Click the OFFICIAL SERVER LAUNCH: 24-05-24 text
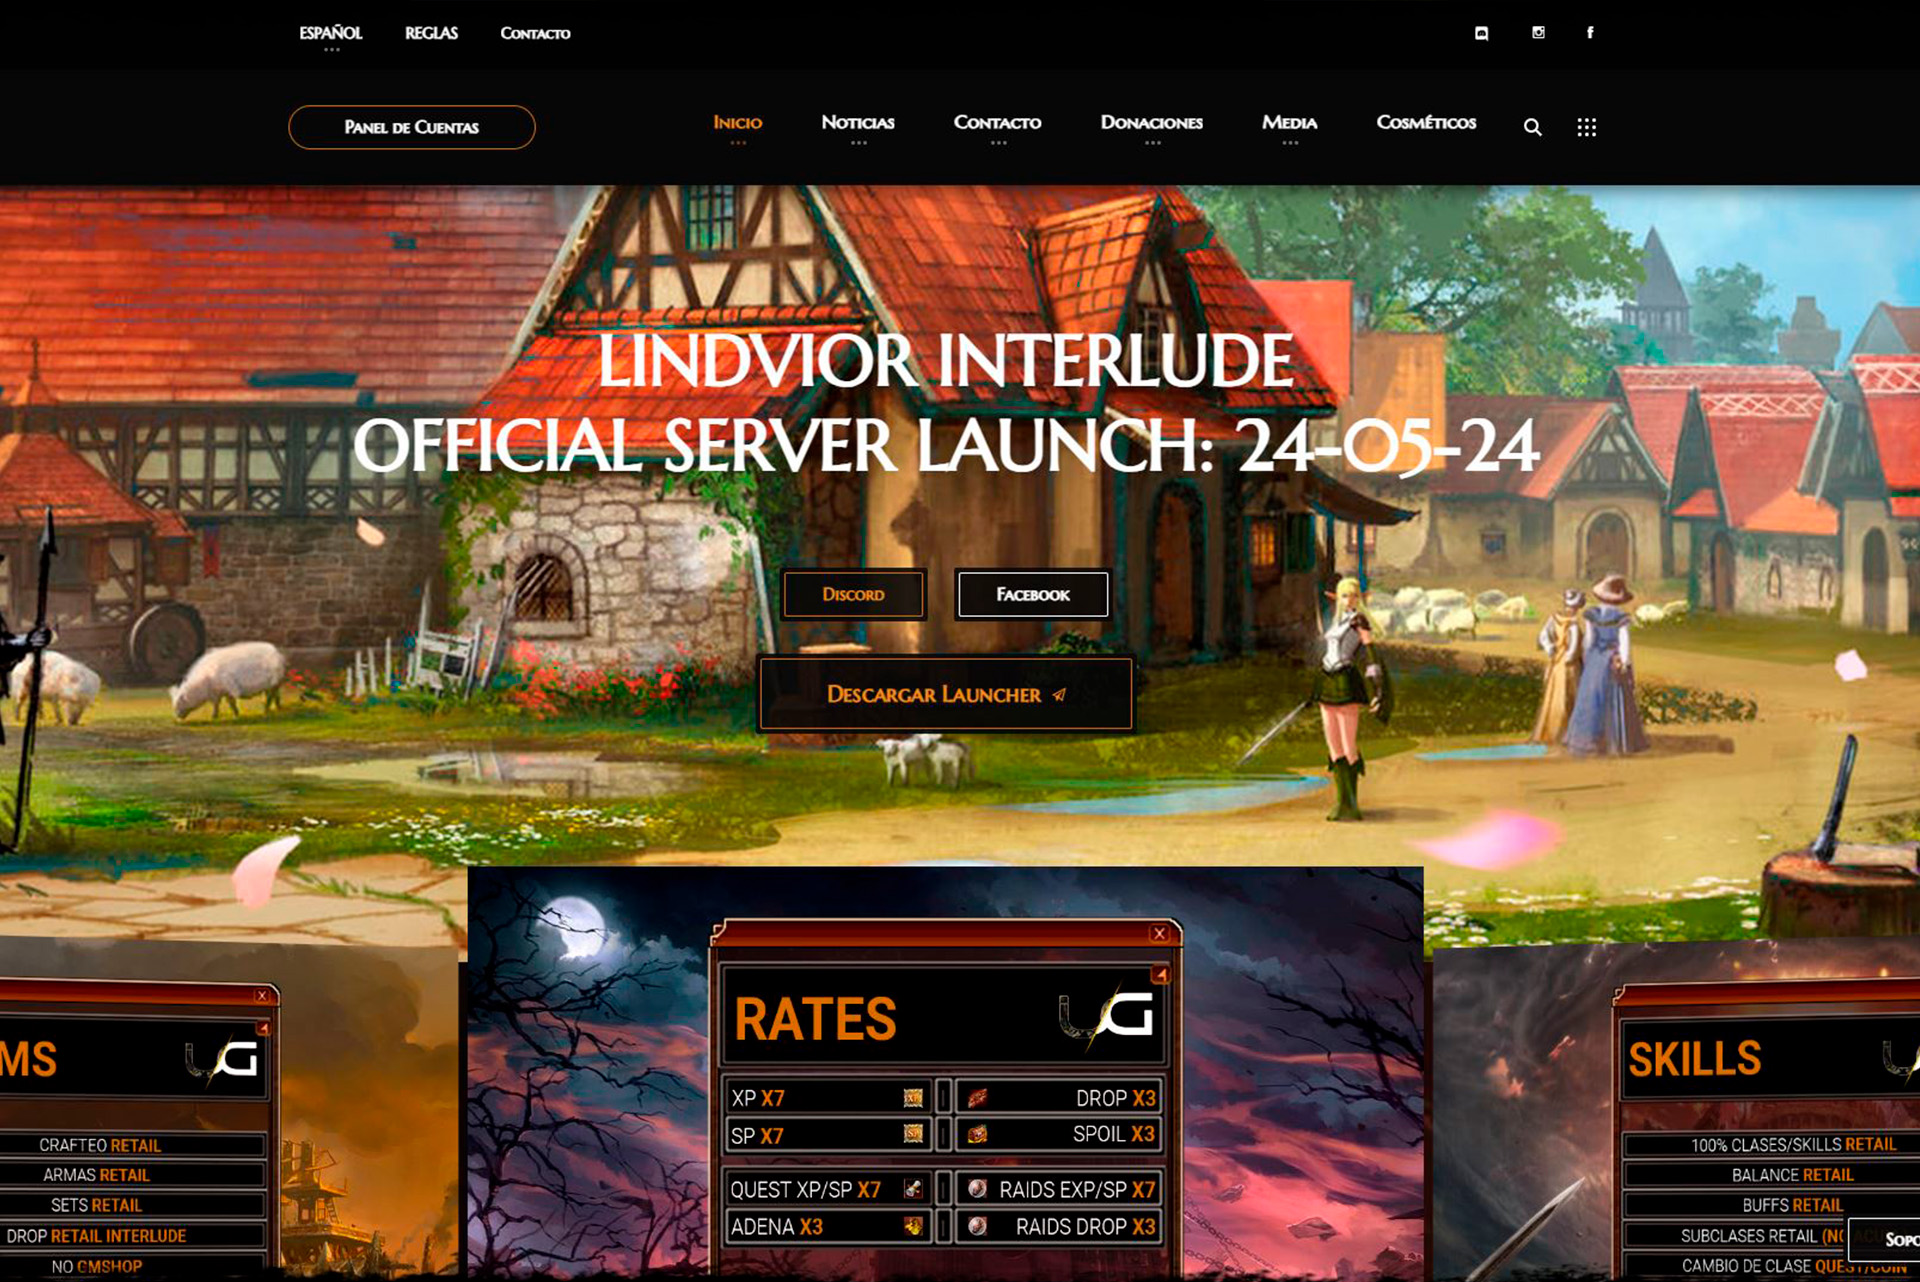The height and width of the screenshot is (1282, 1920). (945, 445)
